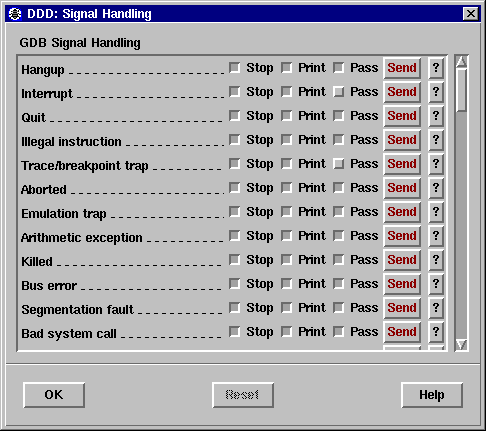Screen dimensions: 486x431
Task: Send the Bus error signal
Action: 402,284
